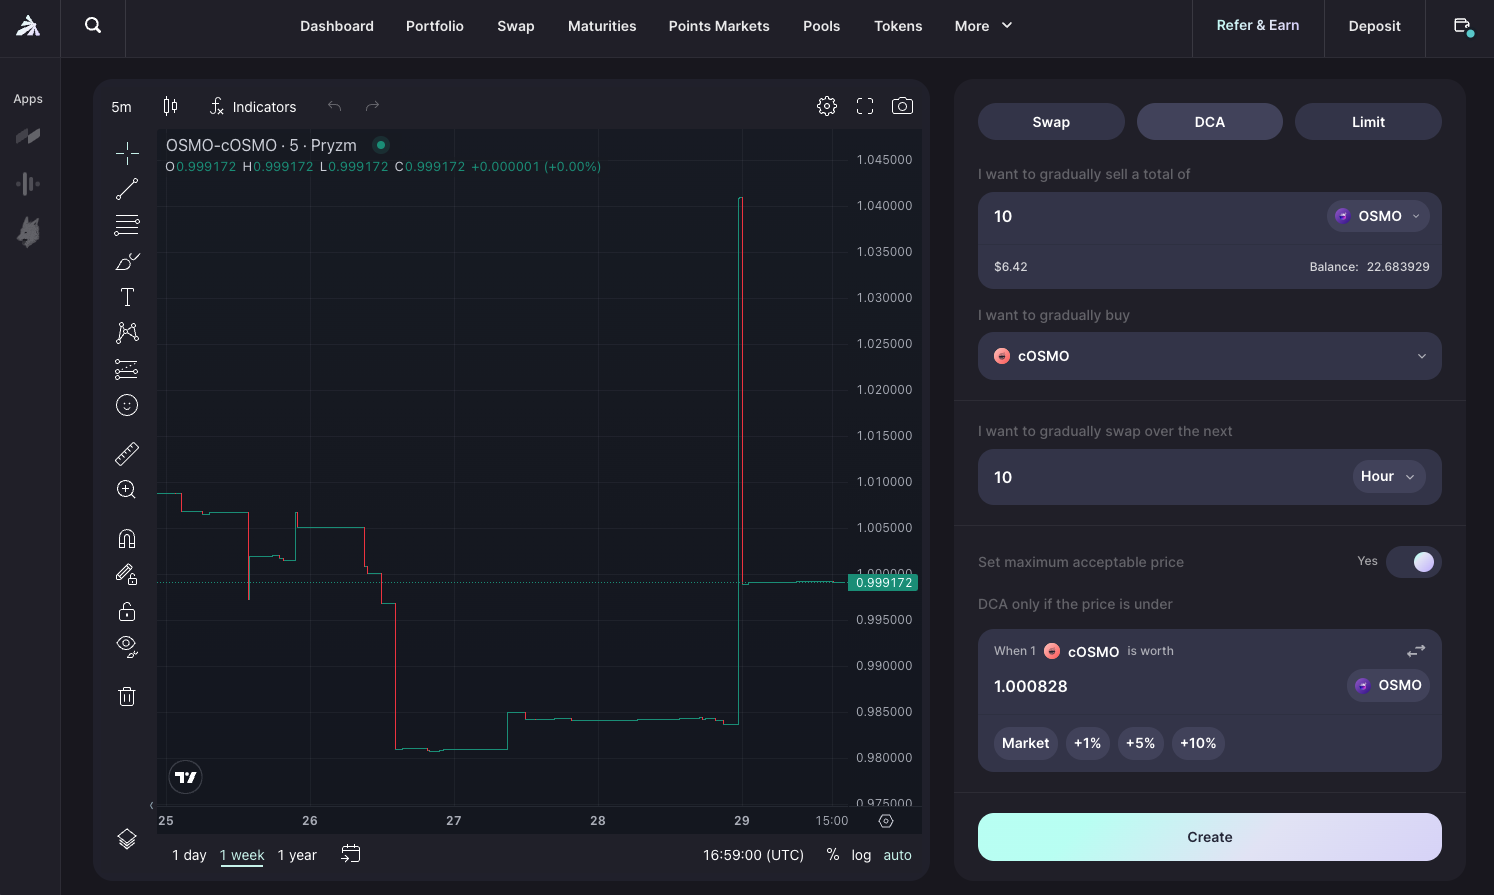This screenshot has height=895, width=1494.
Task: Select the brush drawing tool
Action: (127, 261)
